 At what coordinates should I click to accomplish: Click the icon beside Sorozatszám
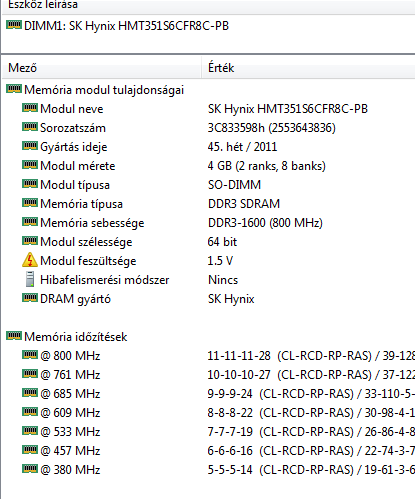point(30,127)
